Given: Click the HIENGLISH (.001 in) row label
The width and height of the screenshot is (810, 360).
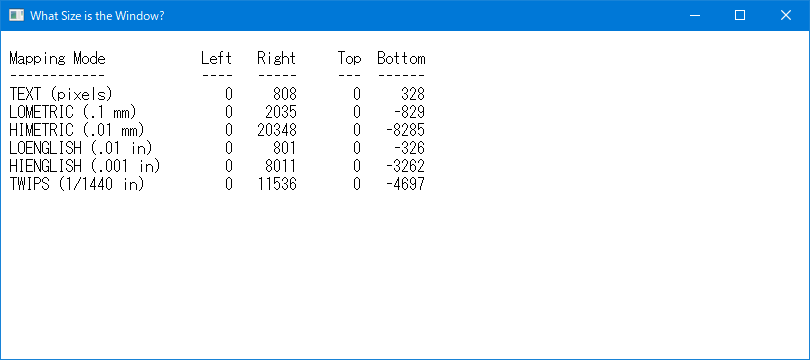Looking at the screenshot, I should pos(85,166).
